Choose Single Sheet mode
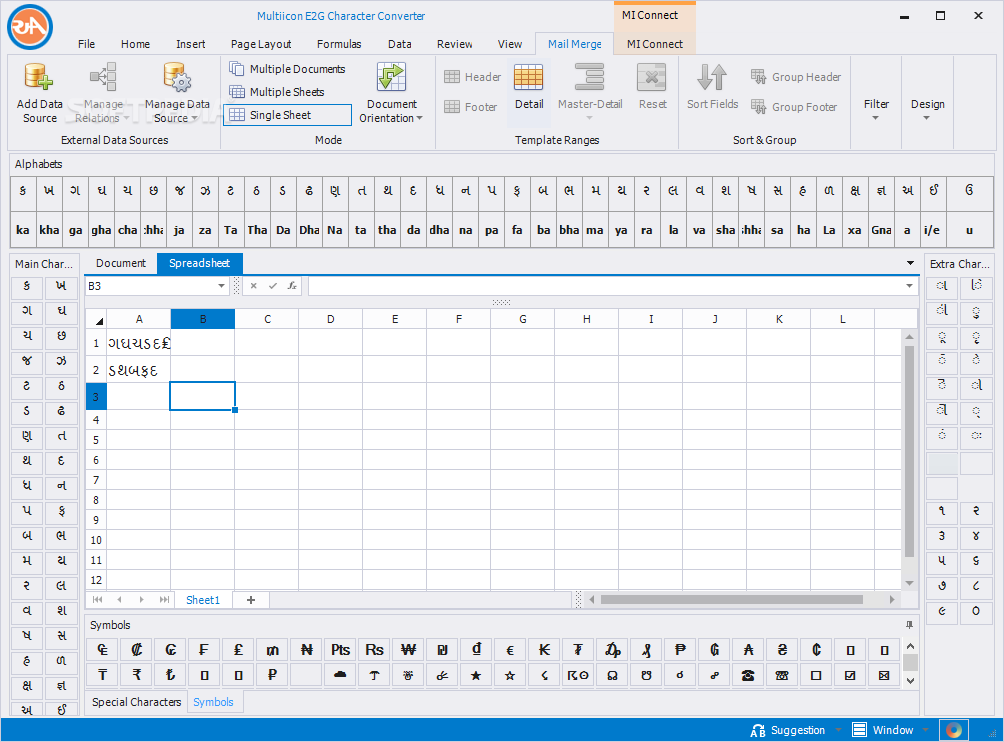Image resolution: width=1004 pixels, height=742 pixels. pos(287,115)
